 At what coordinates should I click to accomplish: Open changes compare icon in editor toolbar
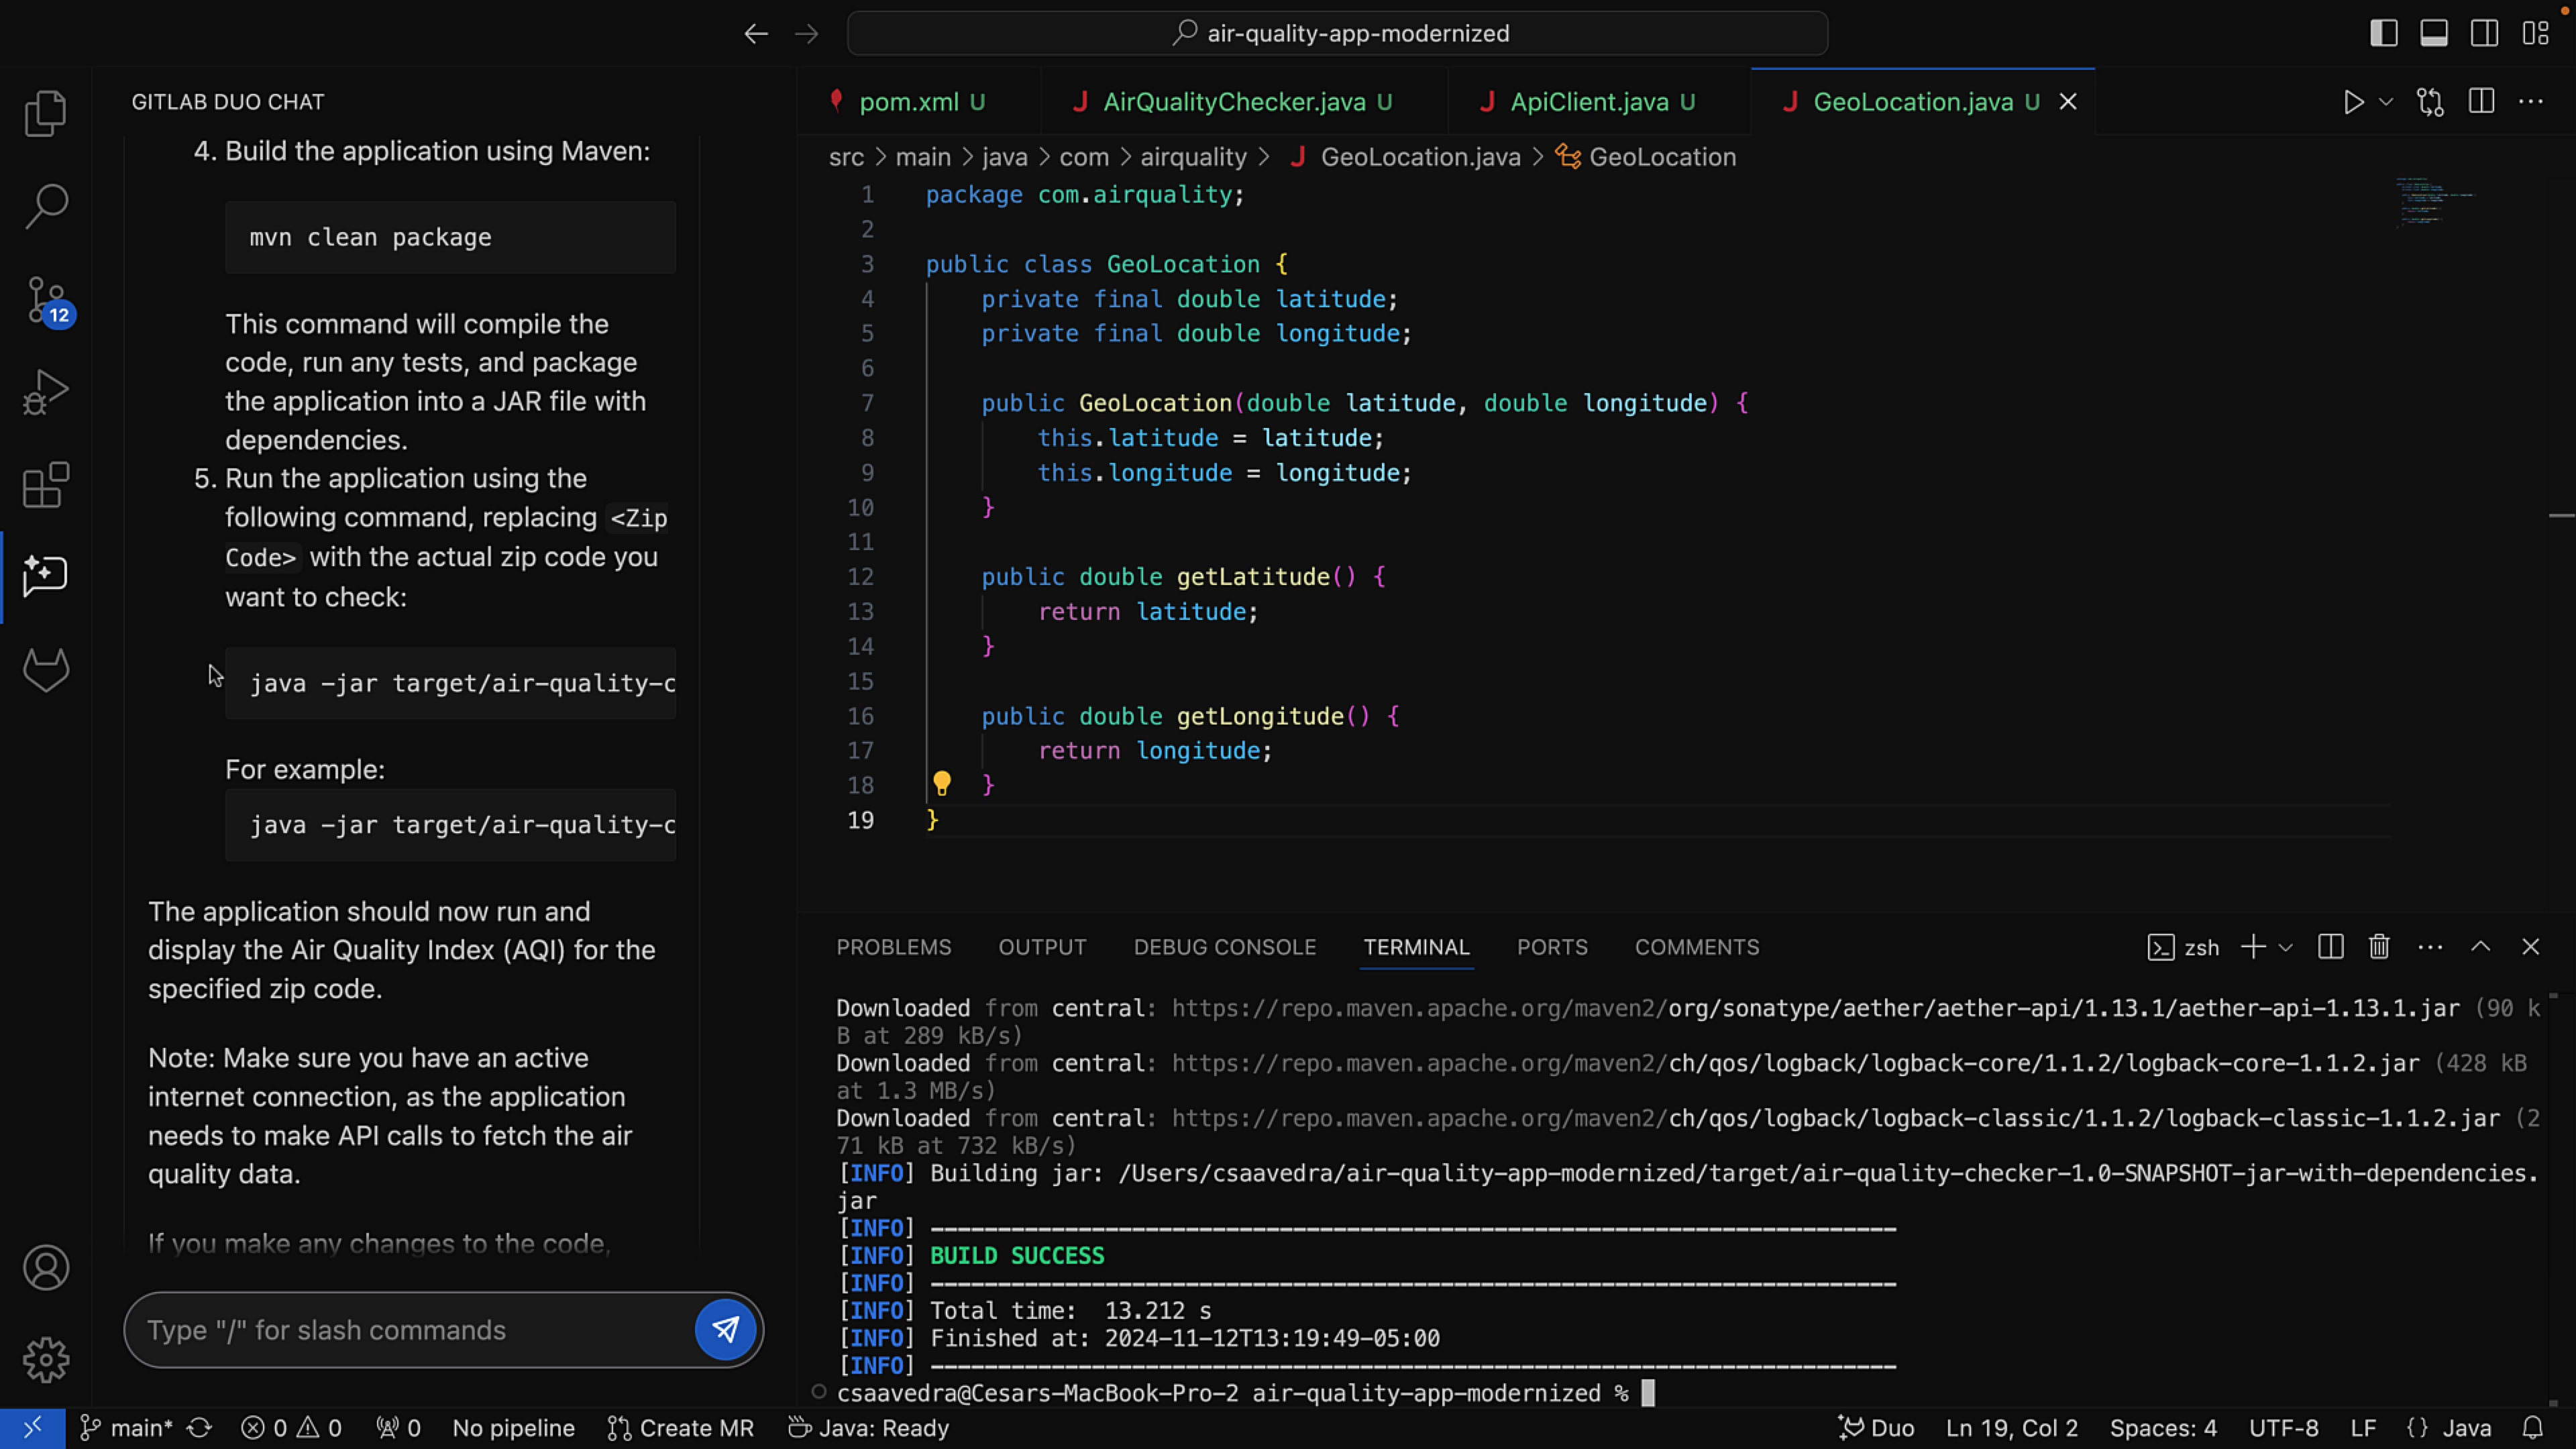[x=2430, y=102]
